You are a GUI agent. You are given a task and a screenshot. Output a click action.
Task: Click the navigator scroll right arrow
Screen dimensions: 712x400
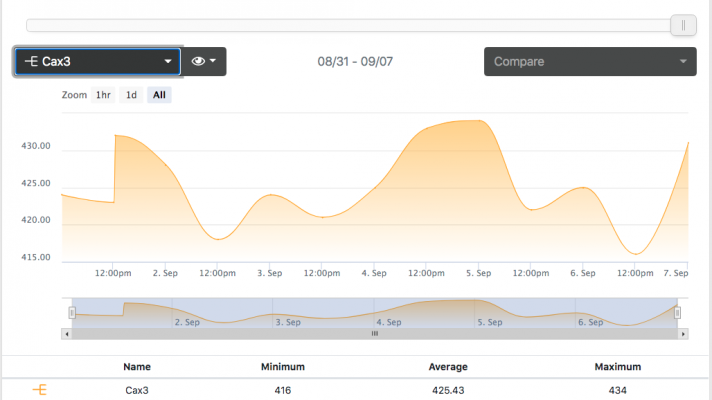683,334
